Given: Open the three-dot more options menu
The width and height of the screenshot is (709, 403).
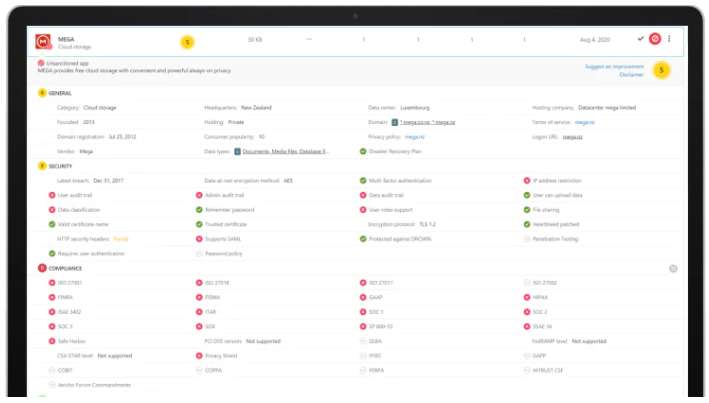Looking at the screenshot, I should point(669,39).
